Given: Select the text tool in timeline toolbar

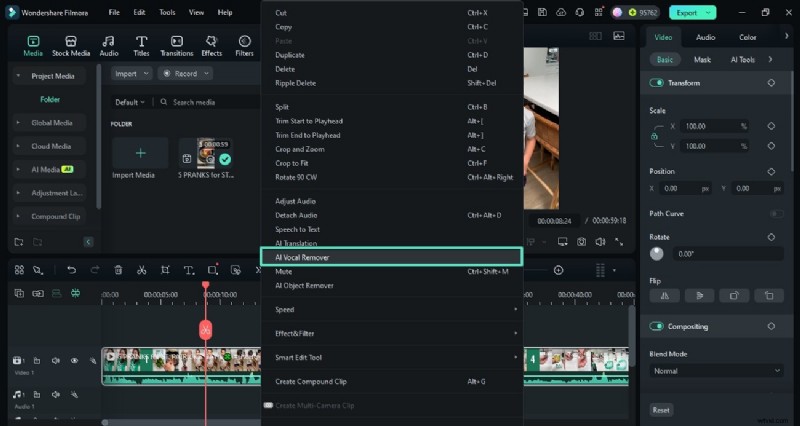Looking at the screenshot, I should click(188, 270).
